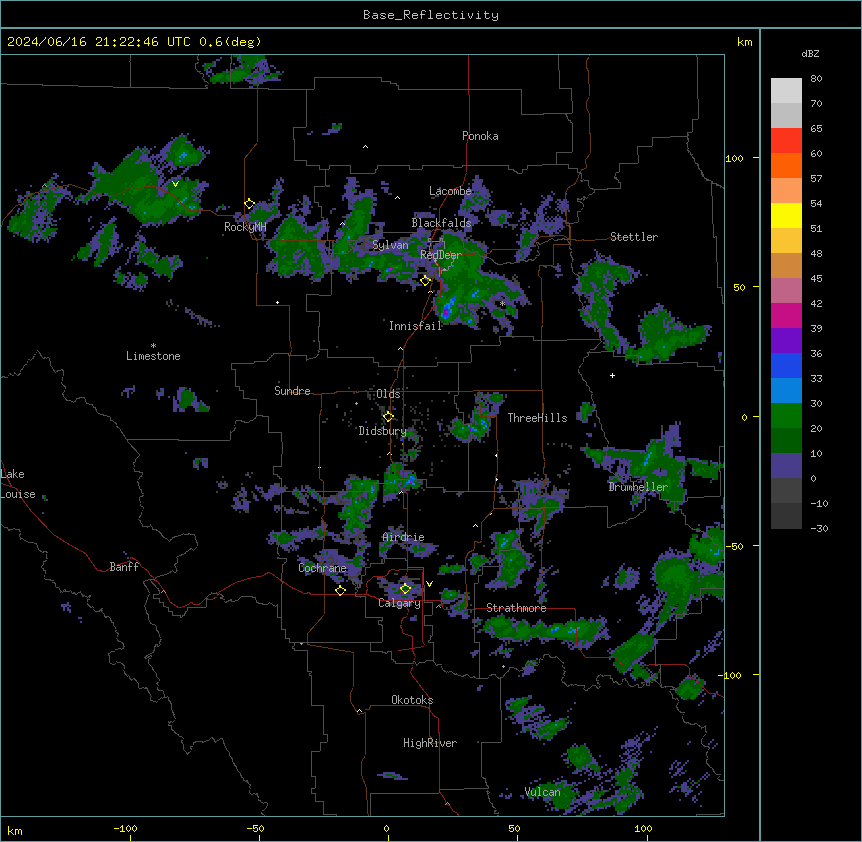This screenshot has width=862, height=842.
Task: Click the dBZ legend value 80
Action: [816, 79]
